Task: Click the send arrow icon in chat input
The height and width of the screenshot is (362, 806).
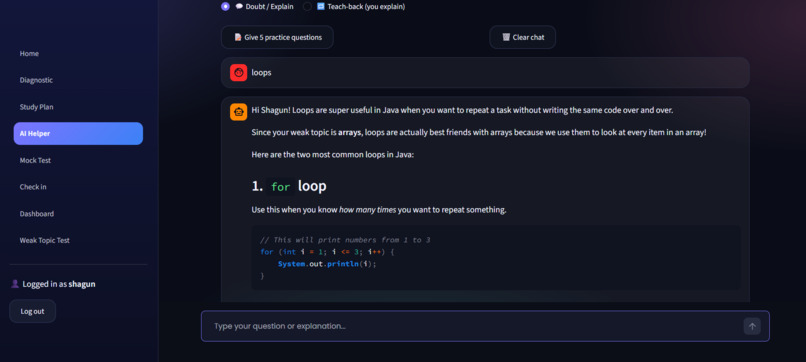Action: tap(752, 326)
